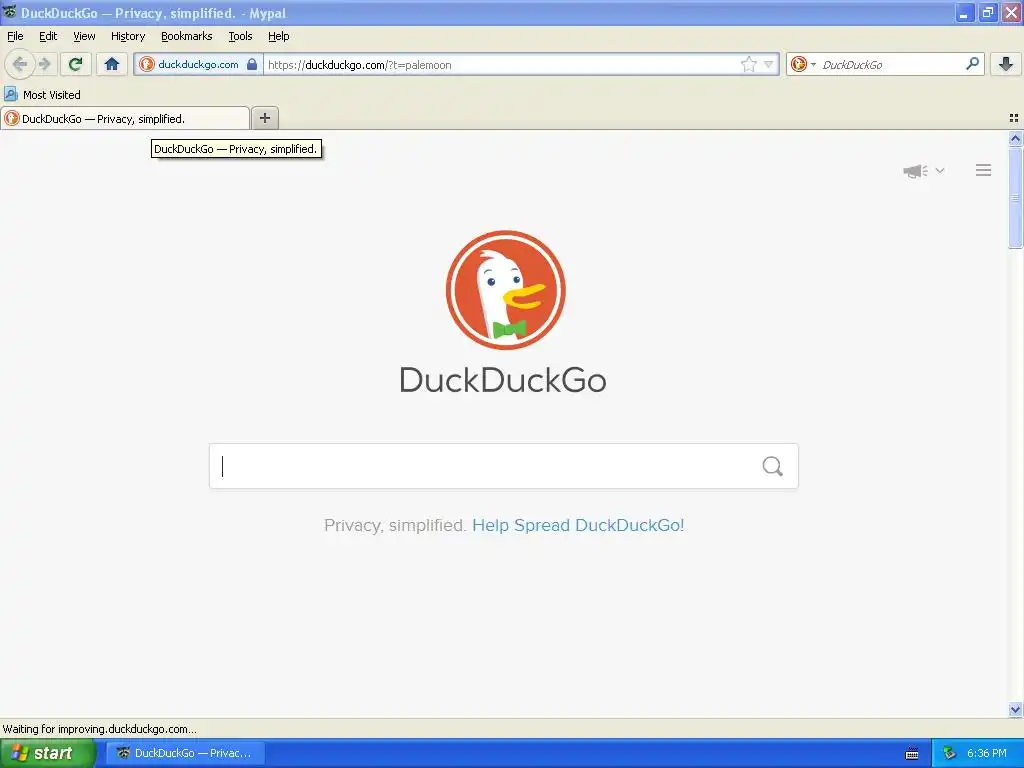Screen dimensions: 1024x768
Task: Open the Windows start button
Action: click(48, 753)
